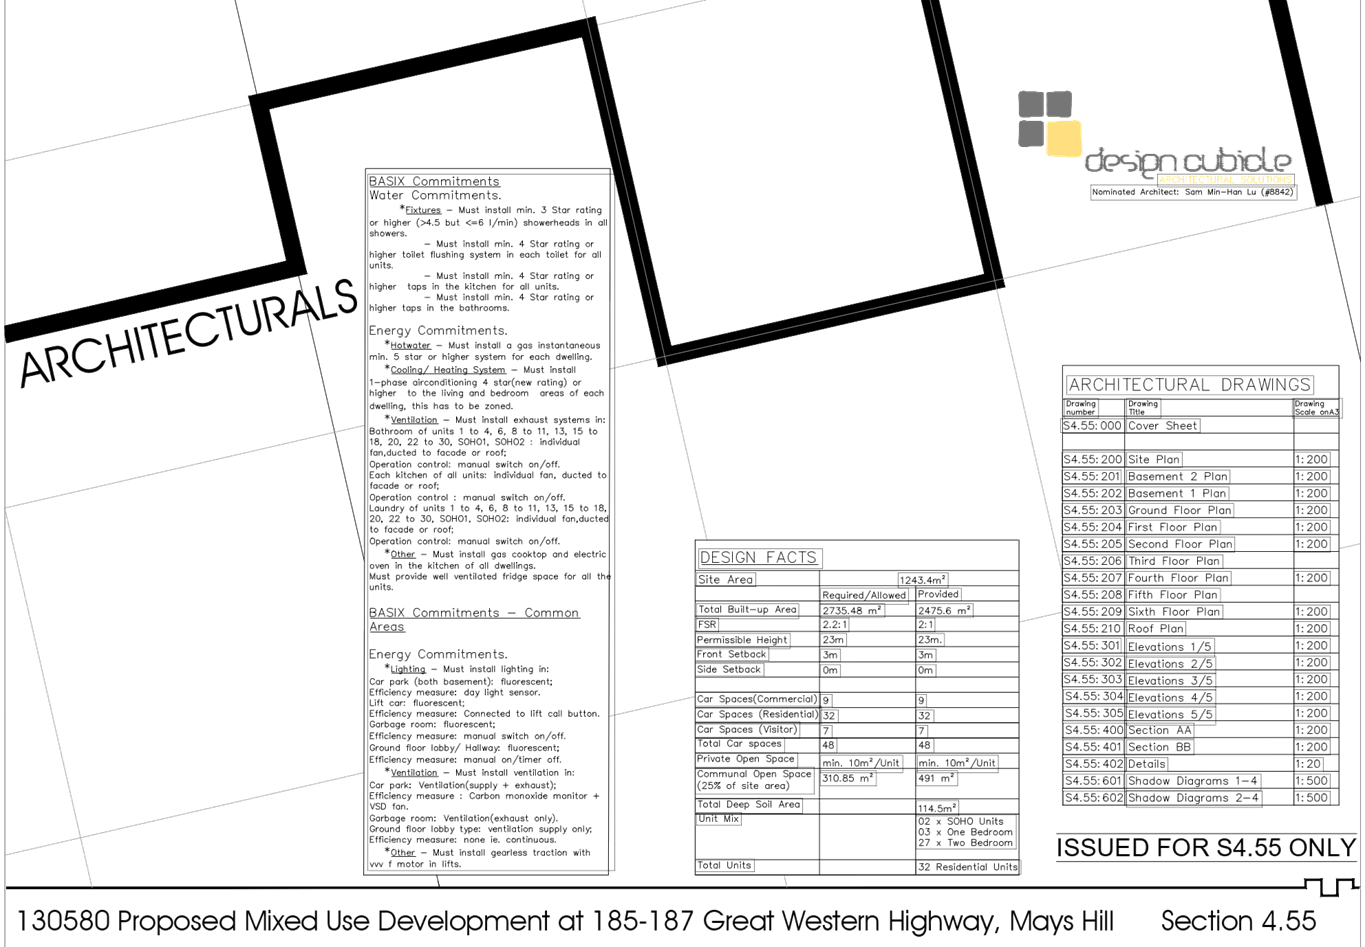
Task: Click the Total Car spaces row label
Action: (x=739, y=745)
